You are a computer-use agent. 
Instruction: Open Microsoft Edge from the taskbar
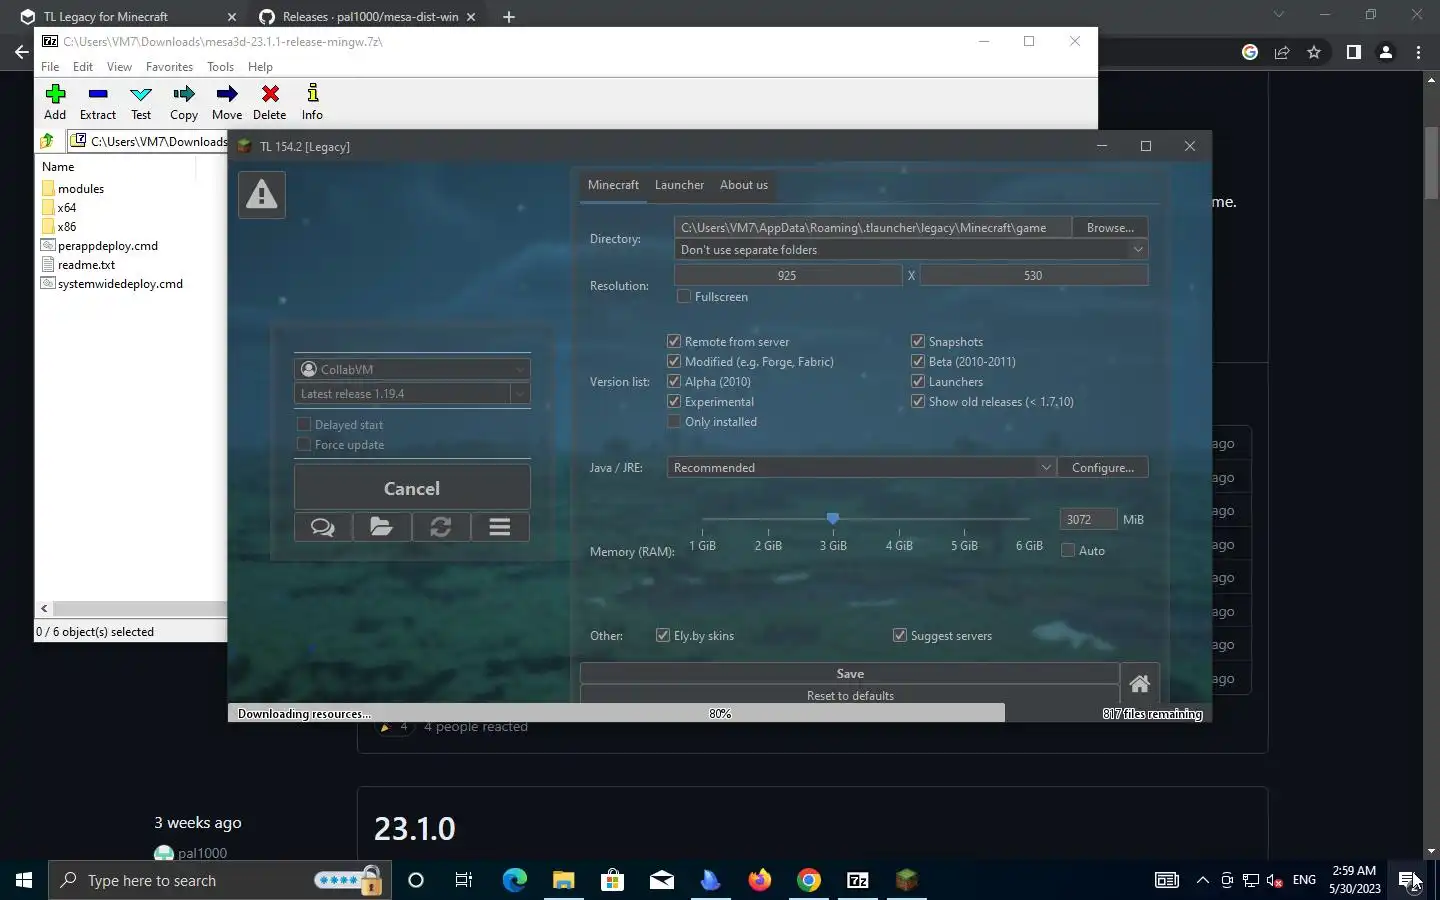click(x=515, y=880)
